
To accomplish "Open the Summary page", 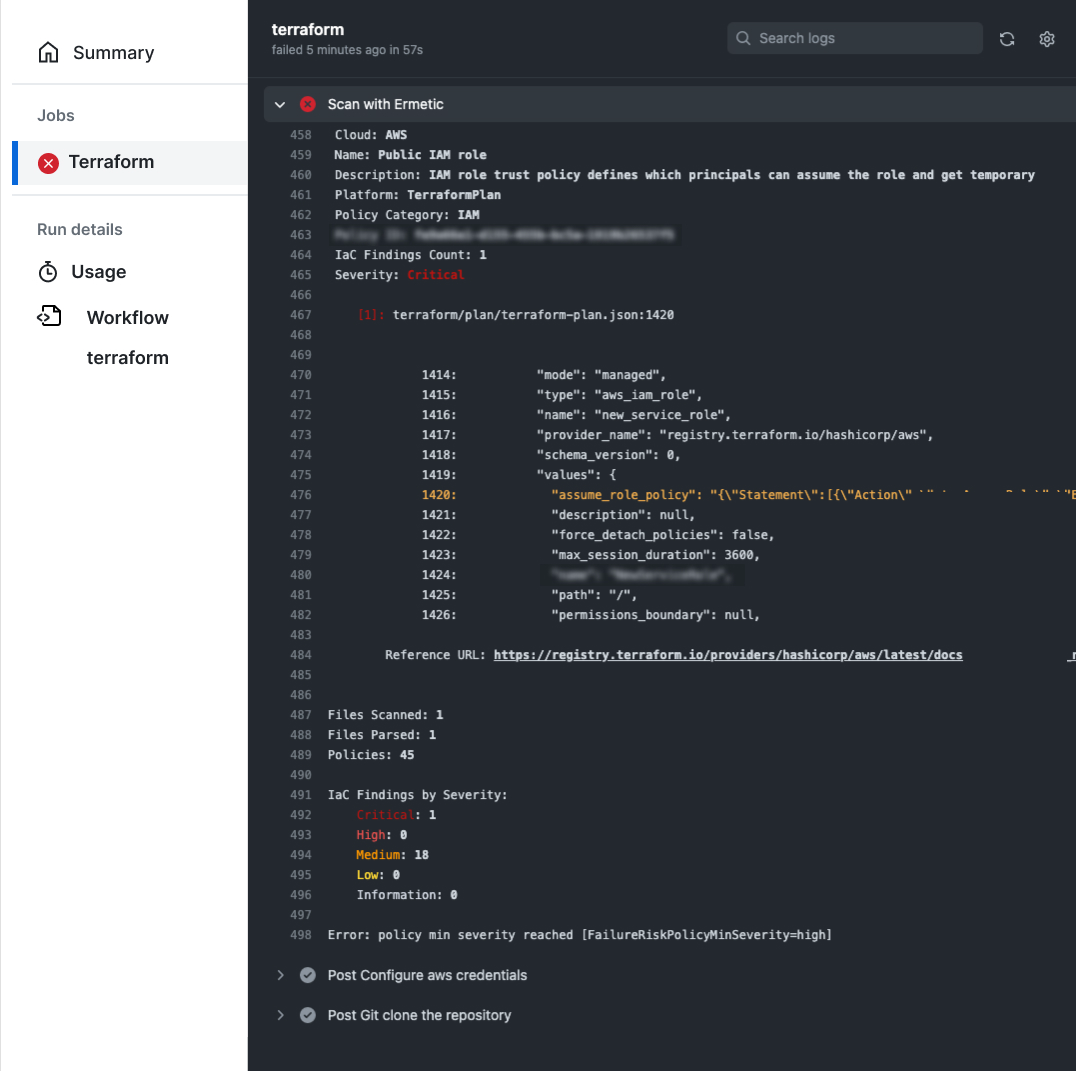I will [x=113, y=53].
